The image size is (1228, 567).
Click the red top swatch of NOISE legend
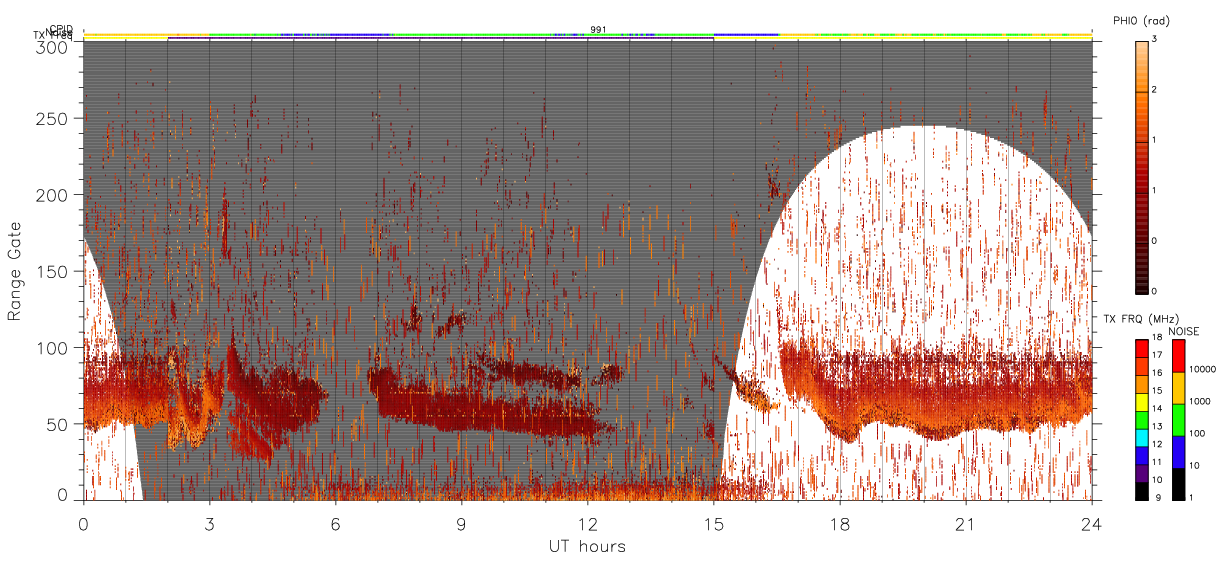1178,356
